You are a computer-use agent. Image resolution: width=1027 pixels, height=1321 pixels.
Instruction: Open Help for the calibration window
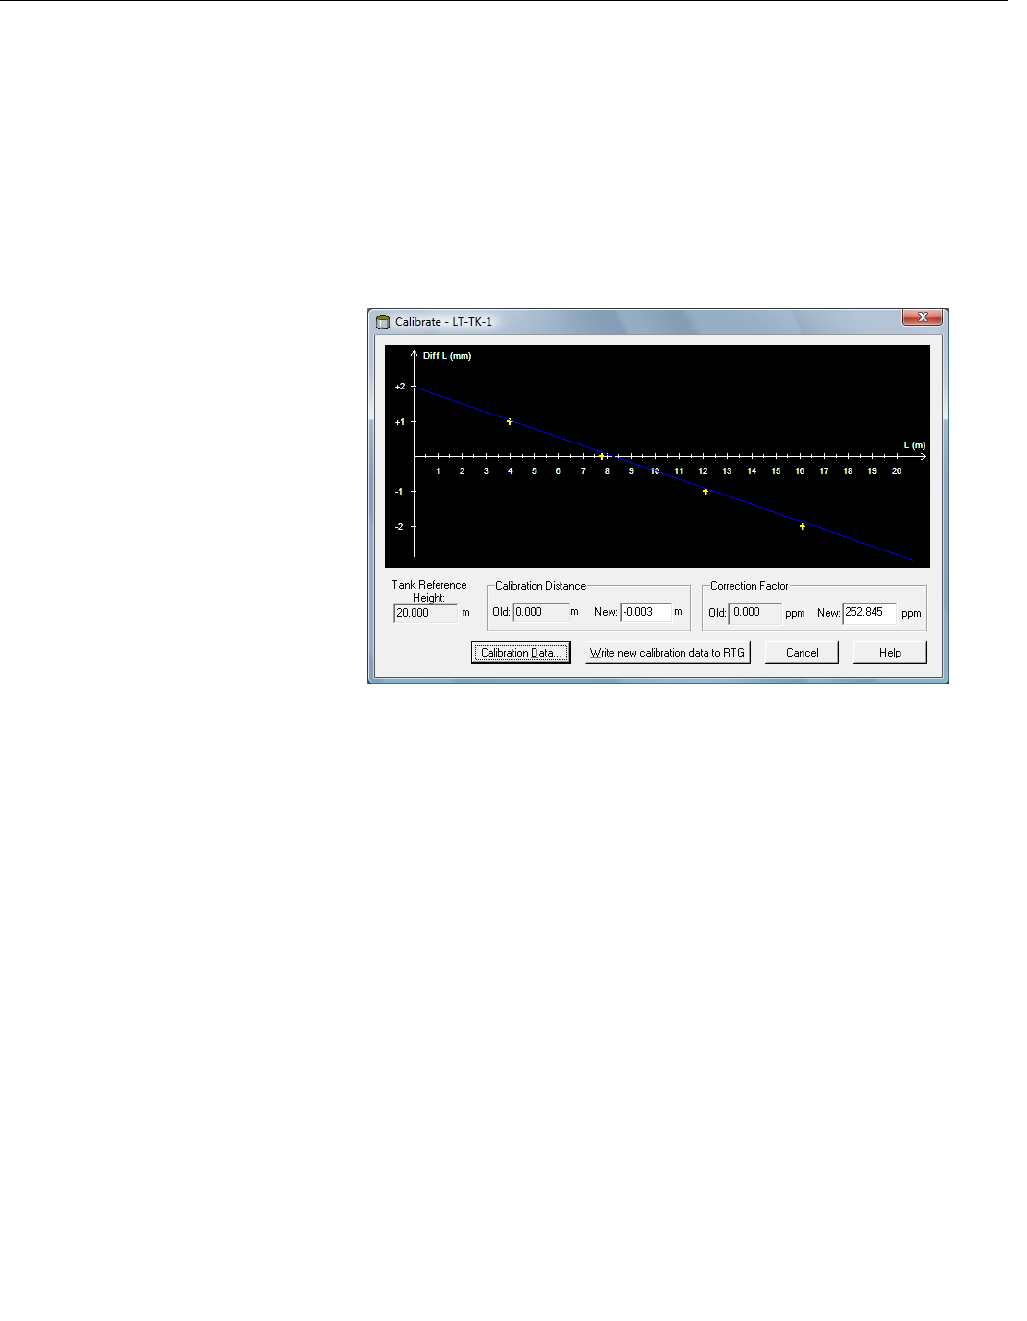pos(890,653)
